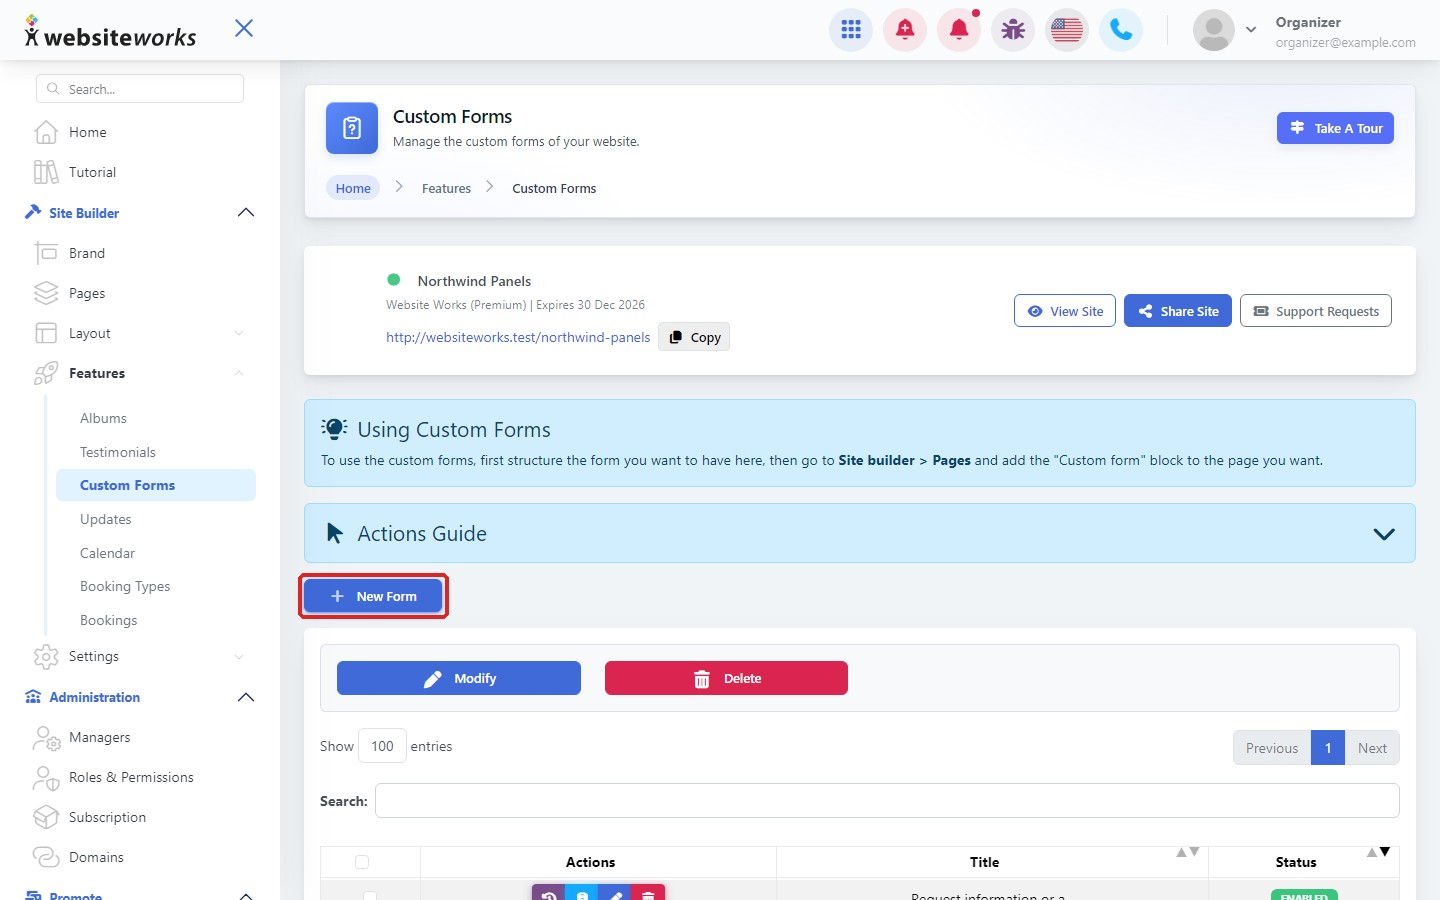The width and height of the screenshot is (1440, 900).
Task: Change language via the US flag icon
Action: pyautogui.click(x=1067, y=30)
